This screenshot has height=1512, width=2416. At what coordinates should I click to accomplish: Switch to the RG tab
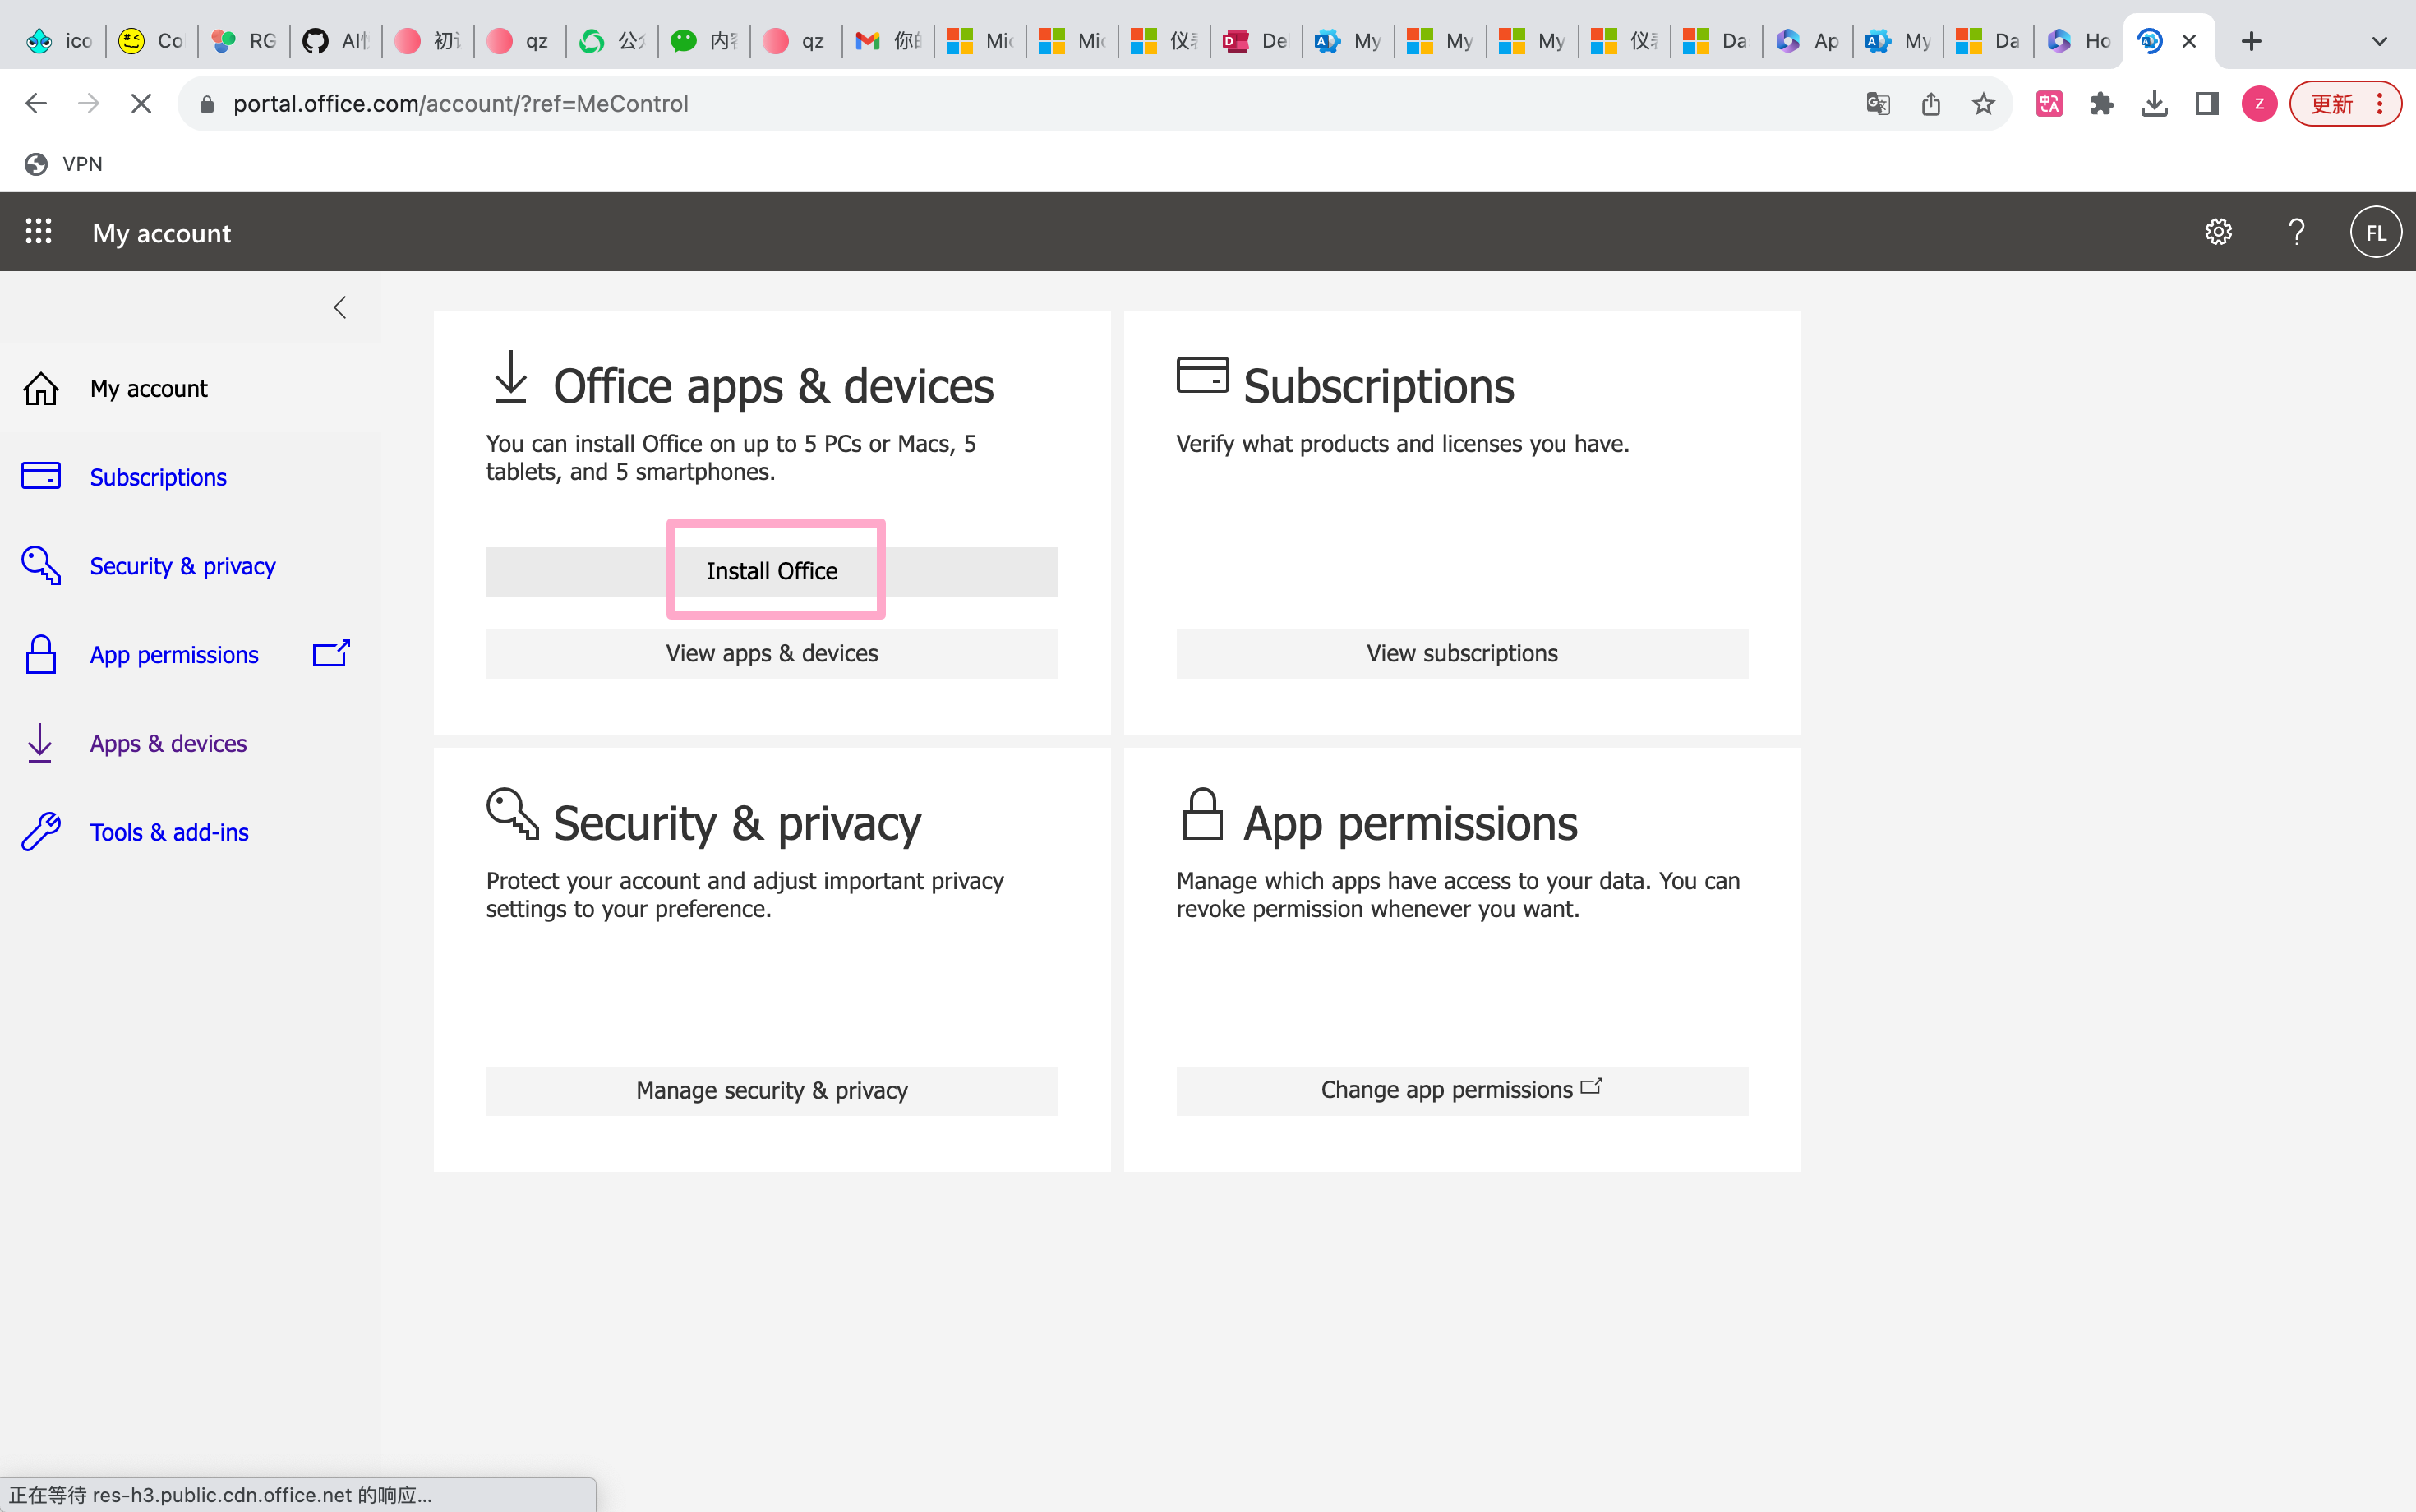(x=243, y=41)
